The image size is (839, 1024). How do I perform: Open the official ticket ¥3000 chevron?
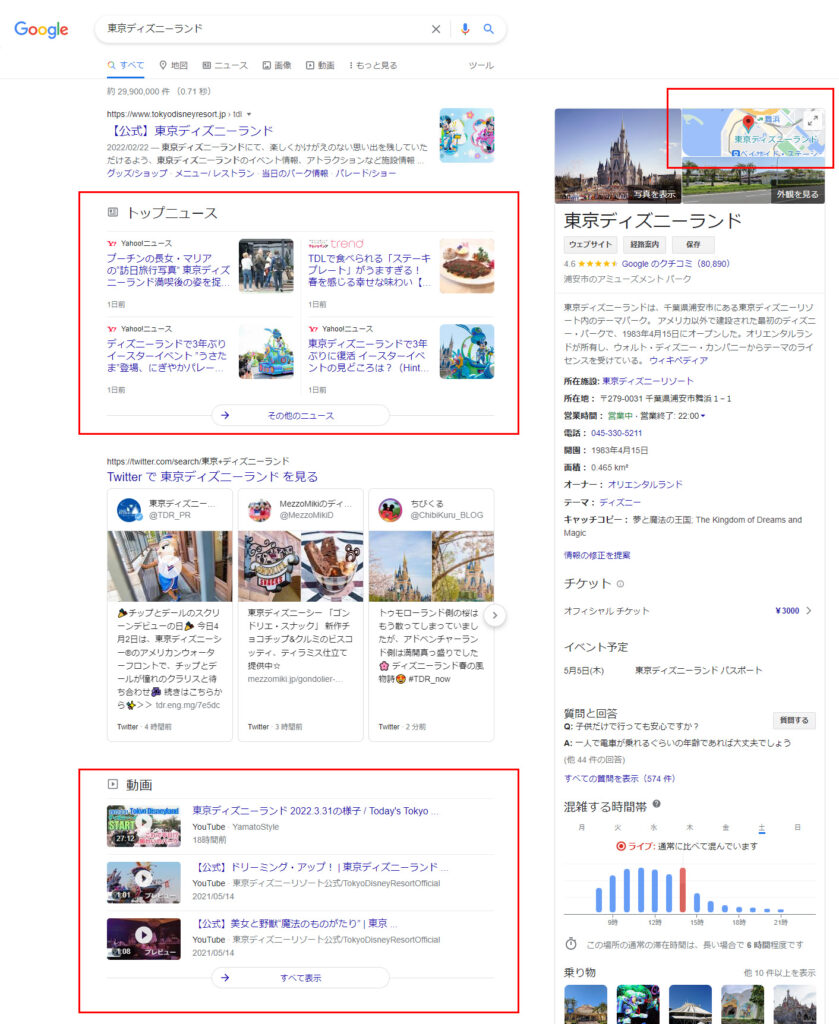808,610
